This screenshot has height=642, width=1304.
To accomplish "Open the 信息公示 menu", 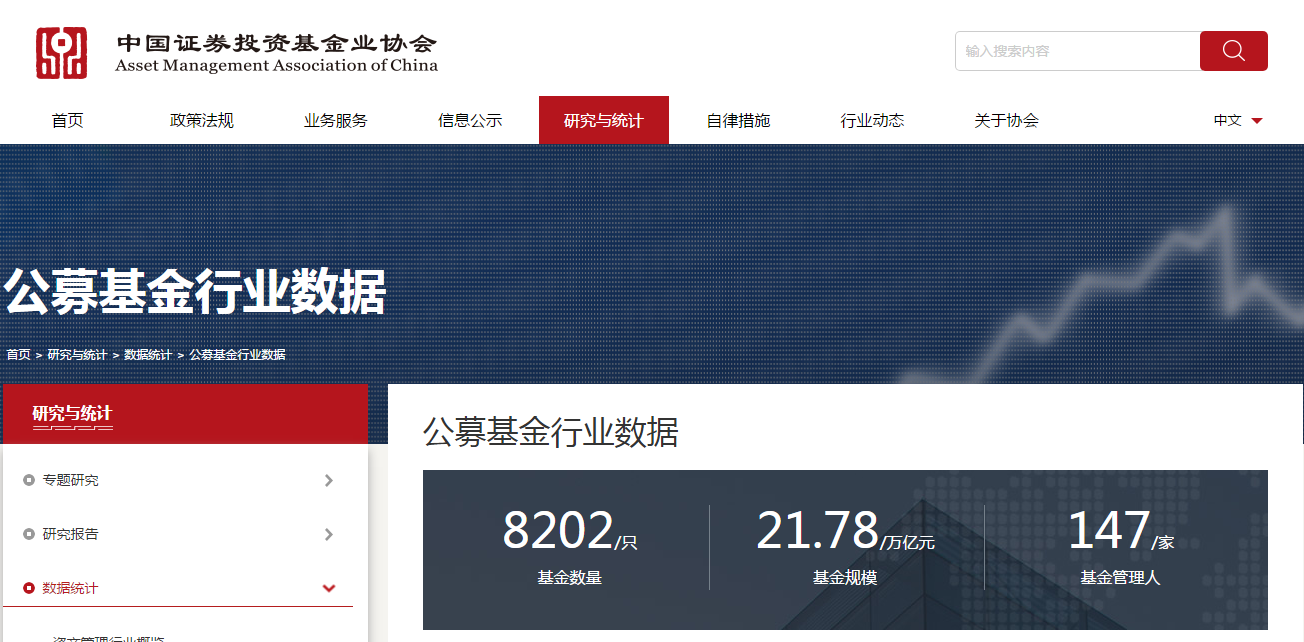I will click(470, 120).
